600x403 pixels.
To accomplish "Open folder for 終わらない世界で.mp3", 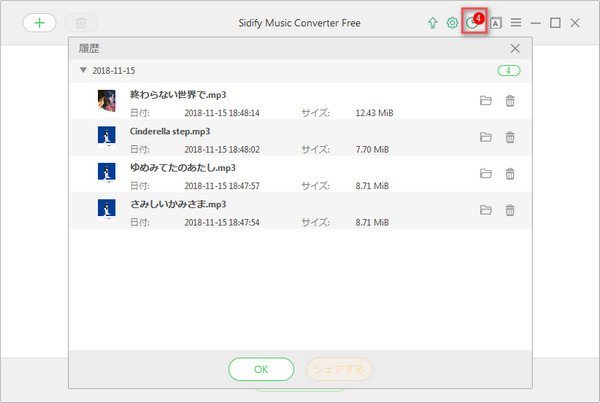I will coord(486,101).
